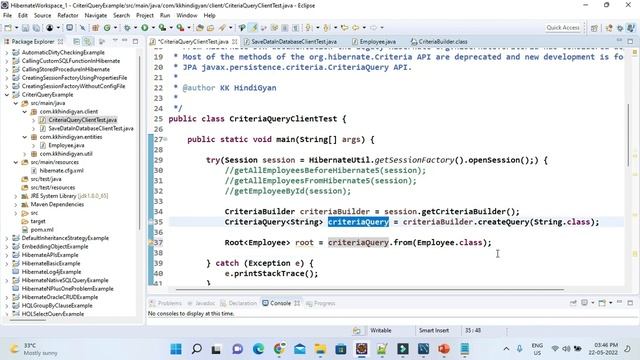Image resolution: width=640 pixels, height=360 pixels.
Task: Select hibernate.cfg.xml in Package Explorer
Action: [57, 171]
